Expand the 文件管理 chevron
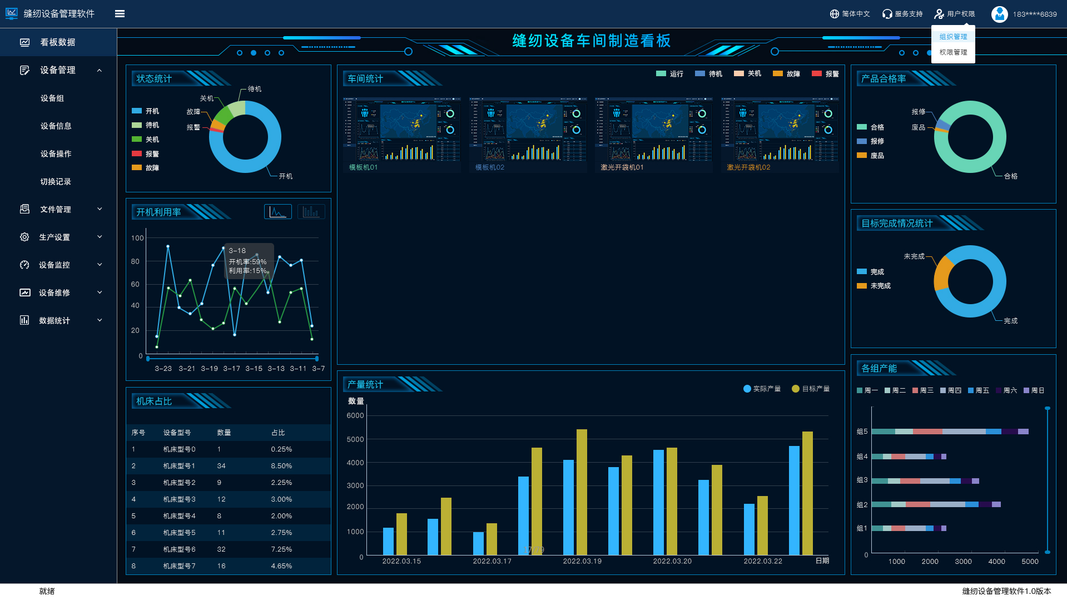The height and width of the screenshot is (600, 1067). point(99,209)
